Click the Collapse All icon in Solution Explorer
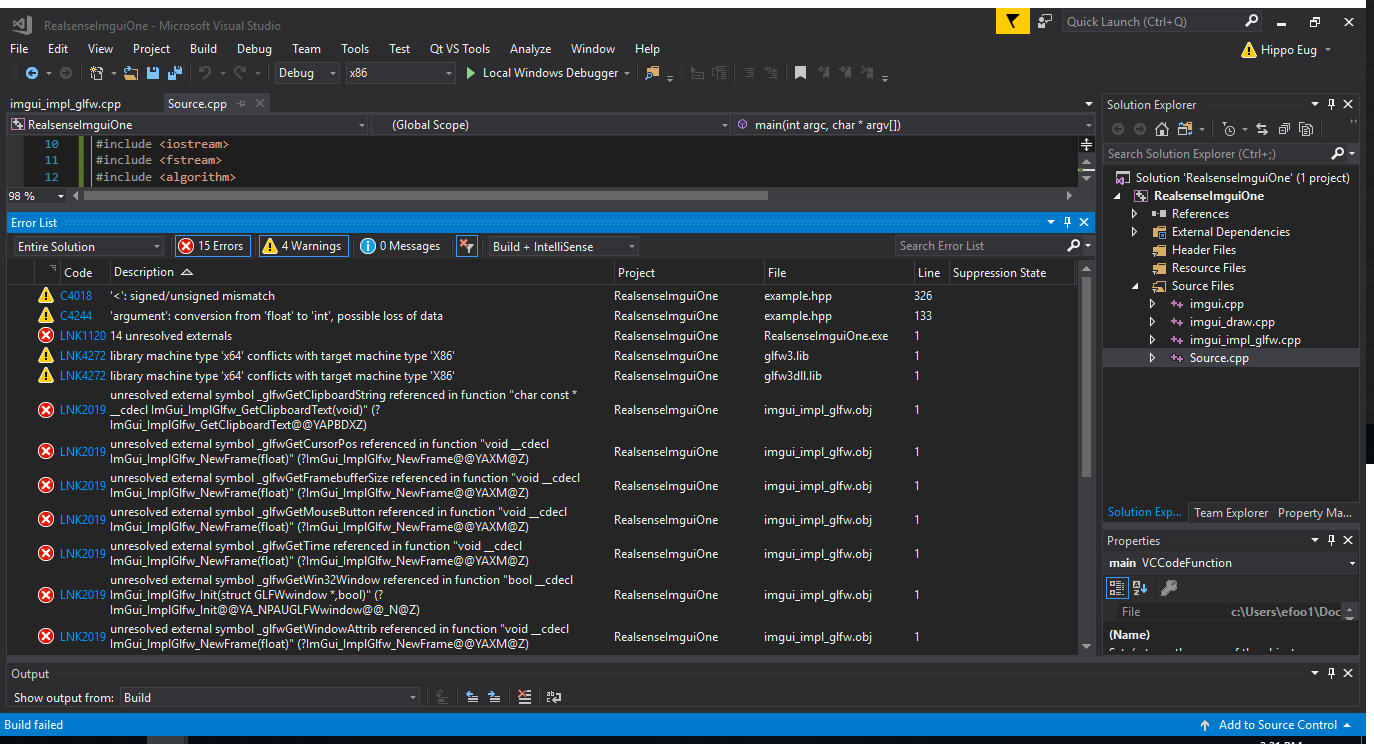The image size is (1374, 744). click(x=1285, y=128)
